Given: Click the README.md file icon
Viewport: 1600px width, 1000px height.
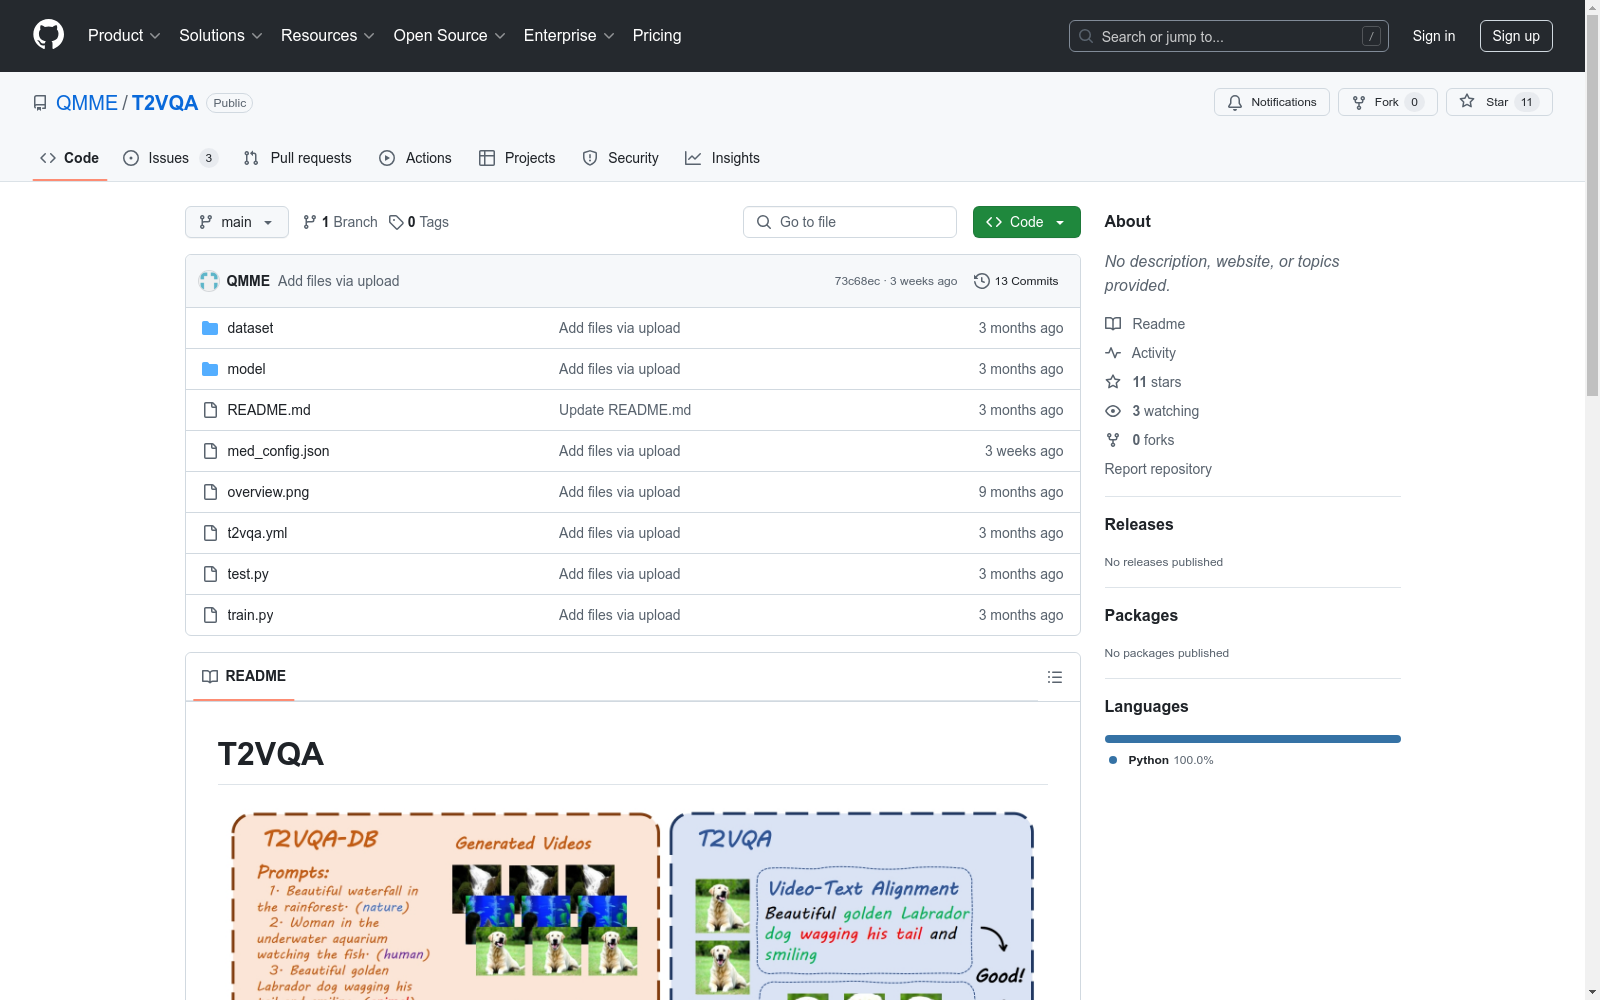Looking at the screenshot, I should (210, 410).
